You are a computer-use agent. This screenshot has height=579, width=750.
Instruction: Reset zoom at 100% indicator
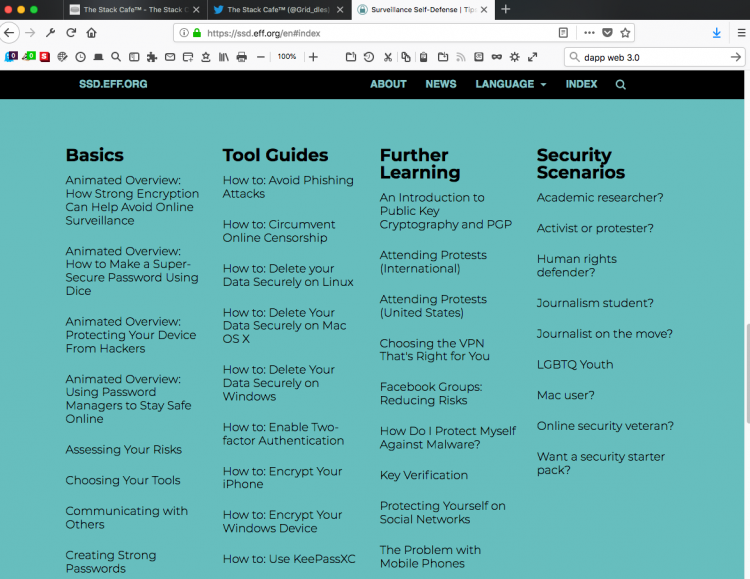pos(287,57)
